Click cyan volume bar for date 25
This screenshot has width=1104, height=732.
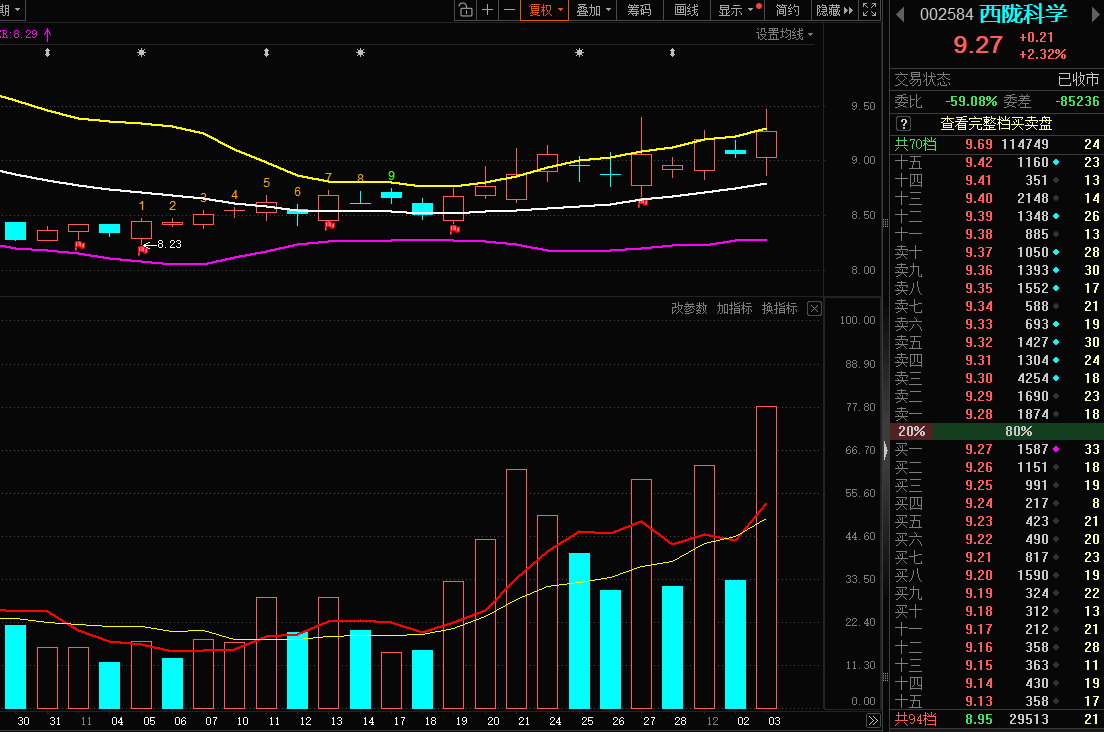(579, 631)
